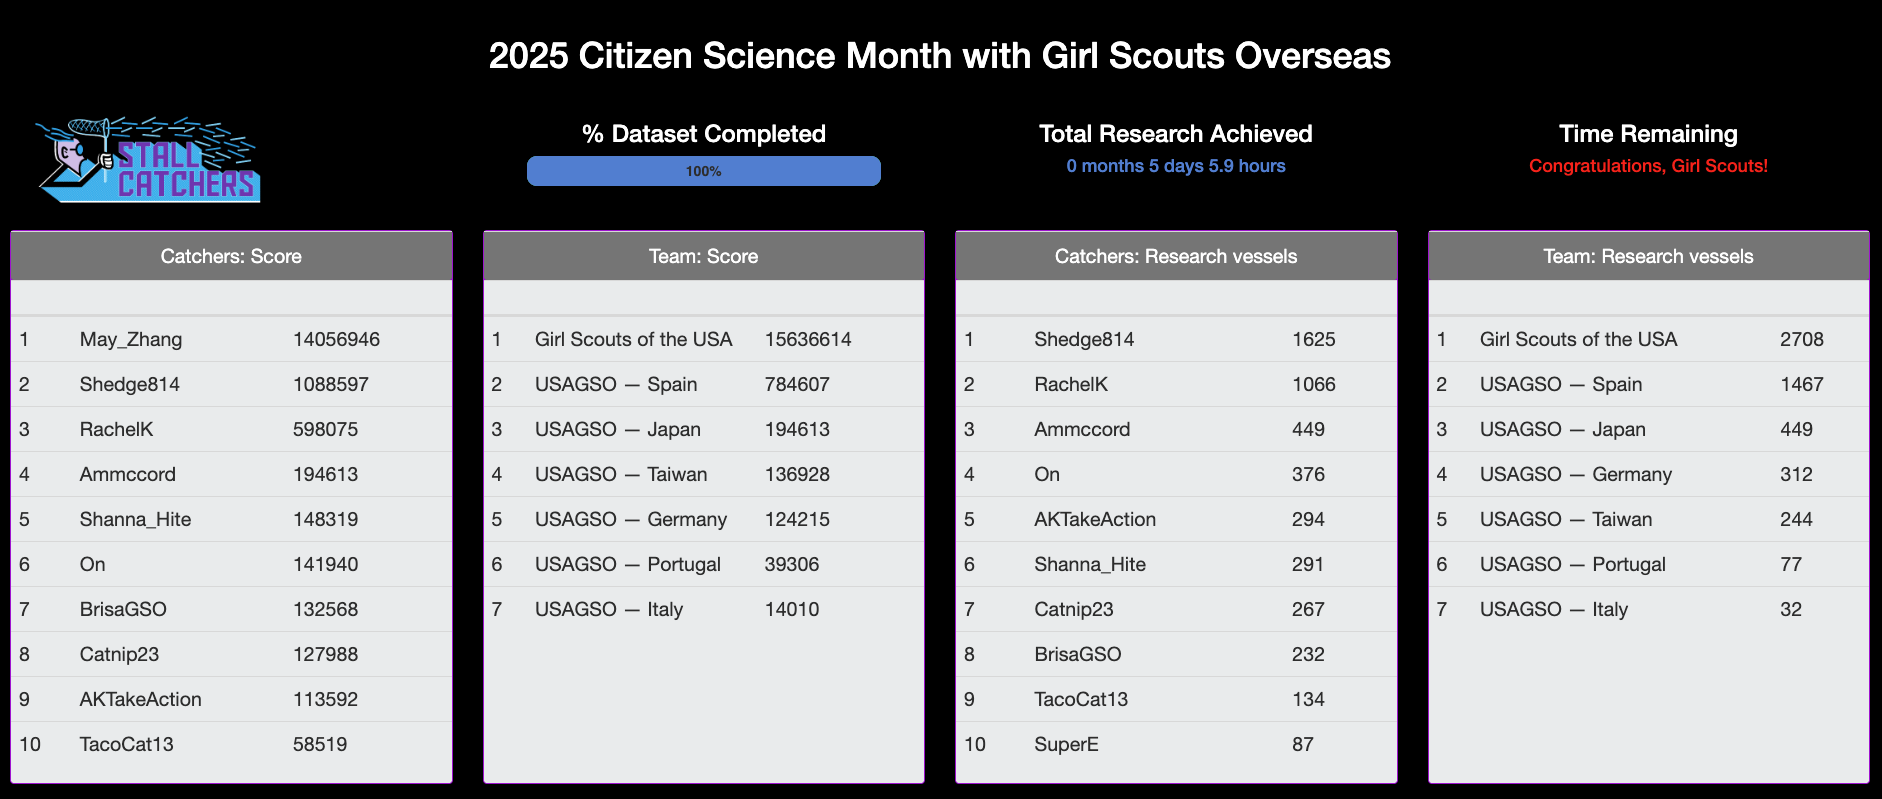
Task: Select Ammccord in the Catchers: Score table
Action: tap(128, 474)
